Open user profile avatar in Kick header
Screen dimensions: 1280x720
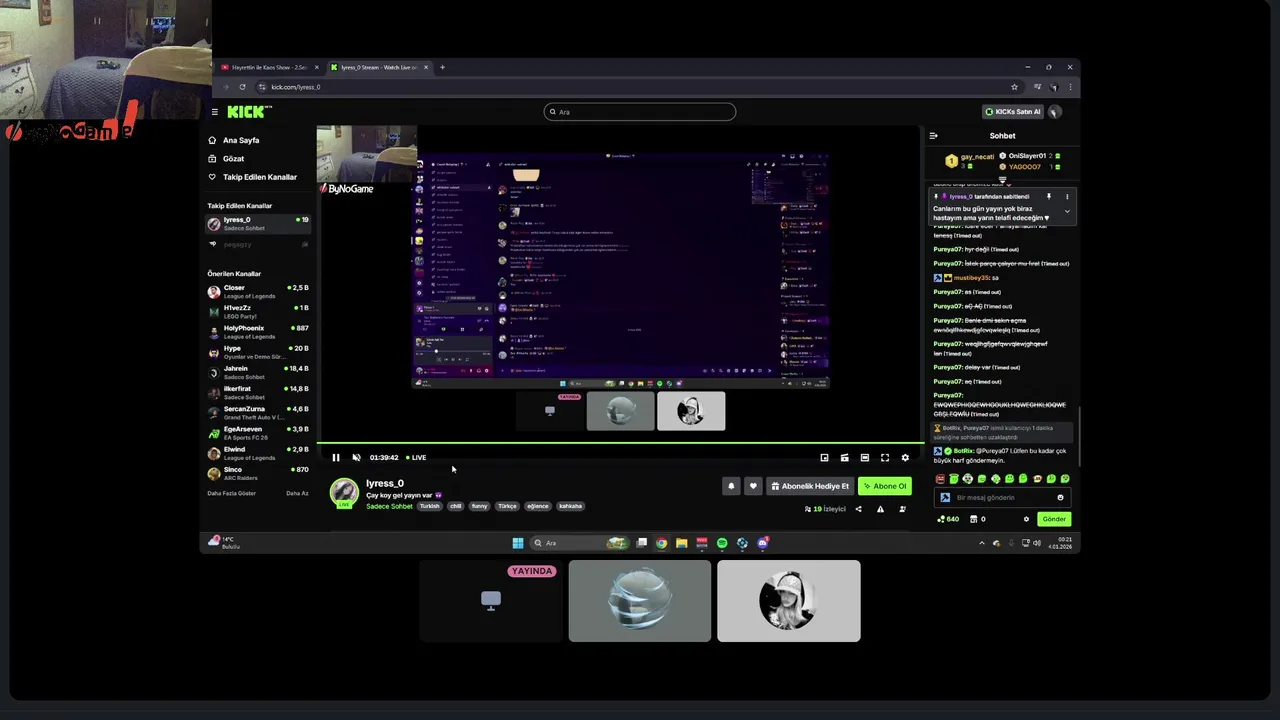(x=1054, y=112)
